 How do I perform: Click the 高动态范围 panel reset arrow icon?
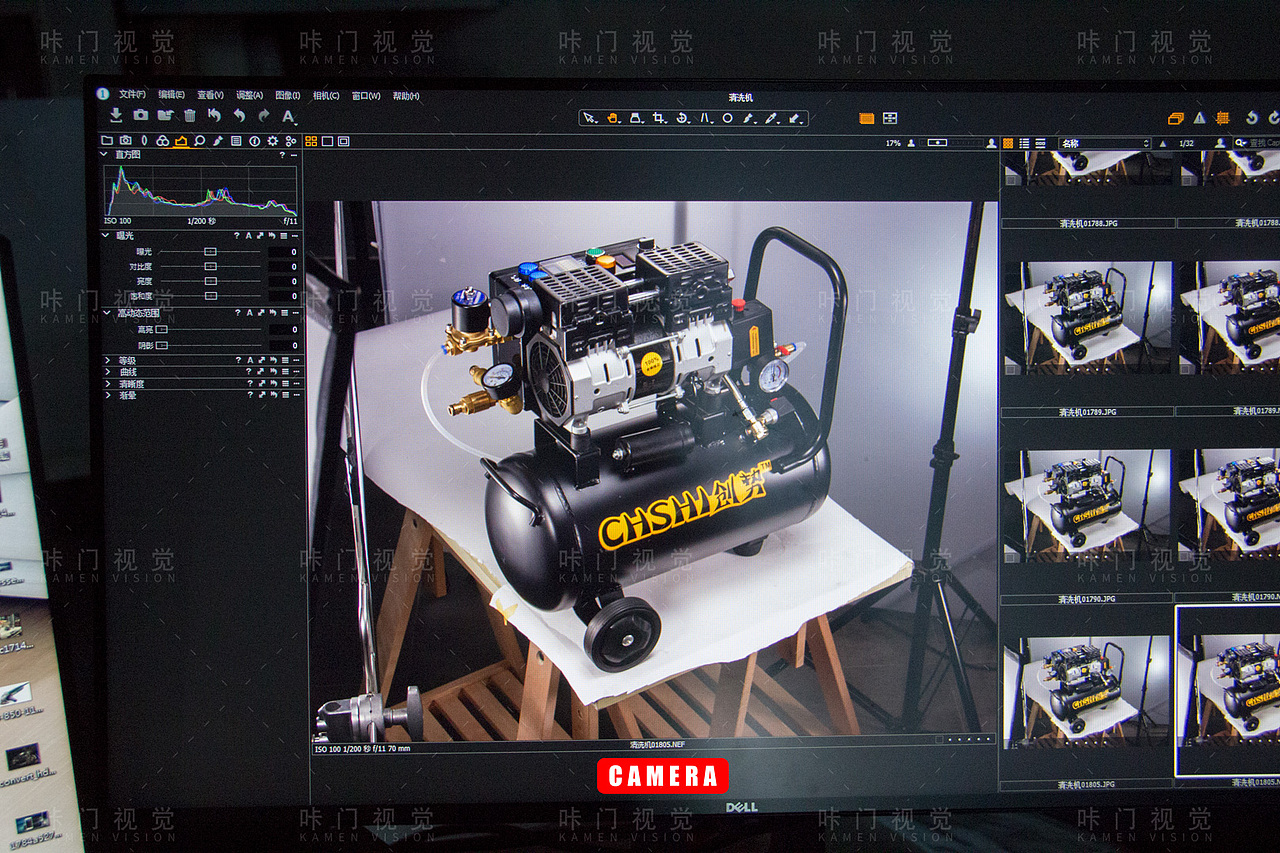(x=272, y=313)
